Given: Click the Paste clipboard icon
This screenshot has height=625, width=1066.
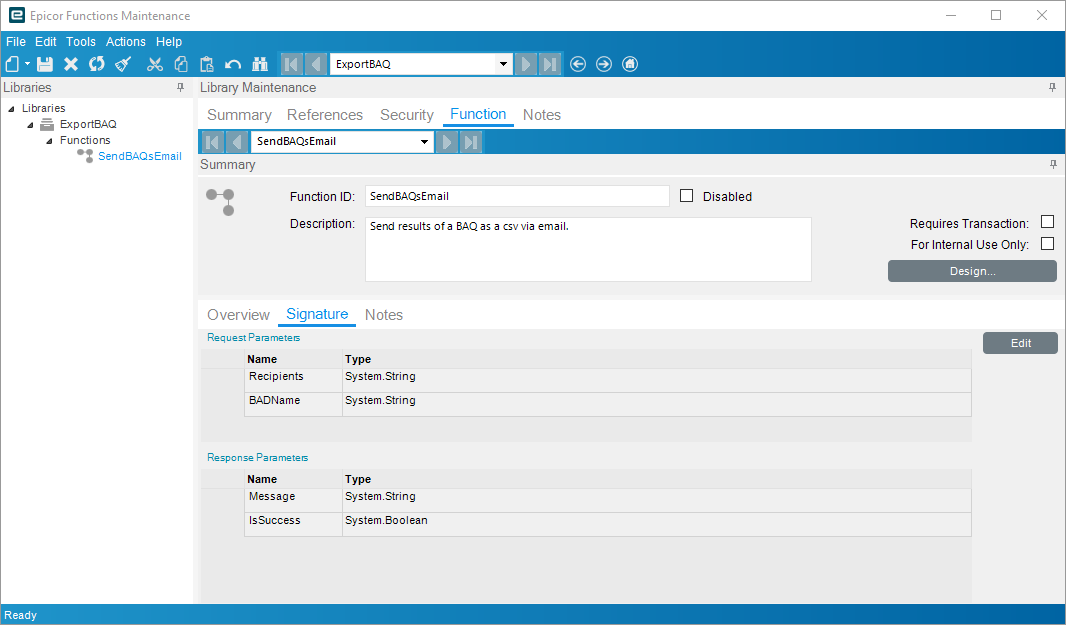Looking at the screenshot, I should (x=207, y=64).
